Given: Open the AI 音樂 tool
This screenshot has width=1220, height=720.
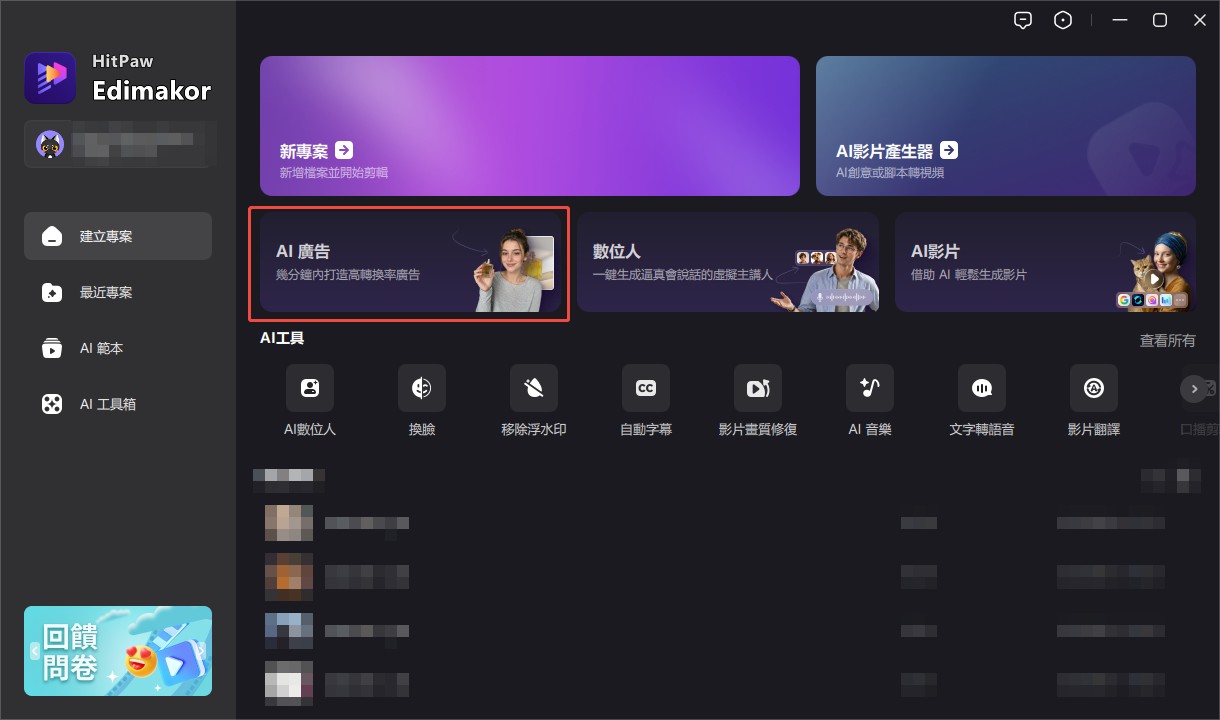Looking at the screenshot, I should pos(870,388).
